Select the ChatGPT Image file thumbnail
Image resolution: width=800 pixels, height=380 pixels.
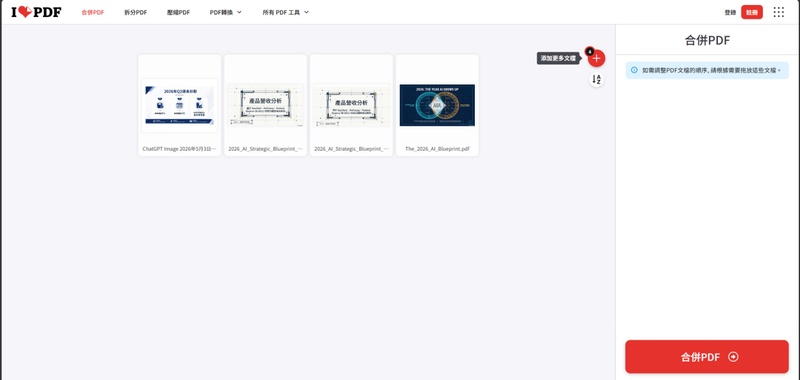click(x=180, y=105)
